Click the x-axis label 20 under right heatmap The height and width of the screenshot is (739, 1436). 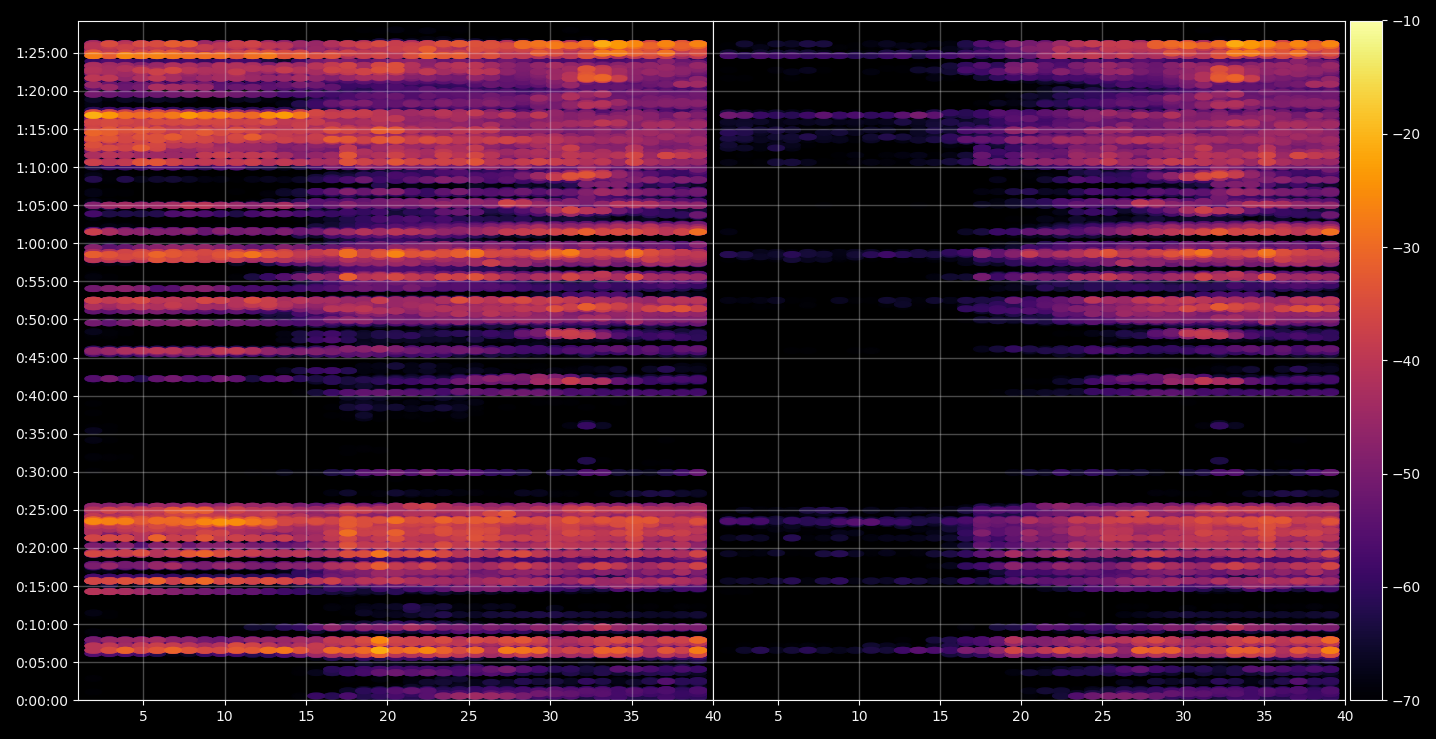point(1020,716)
